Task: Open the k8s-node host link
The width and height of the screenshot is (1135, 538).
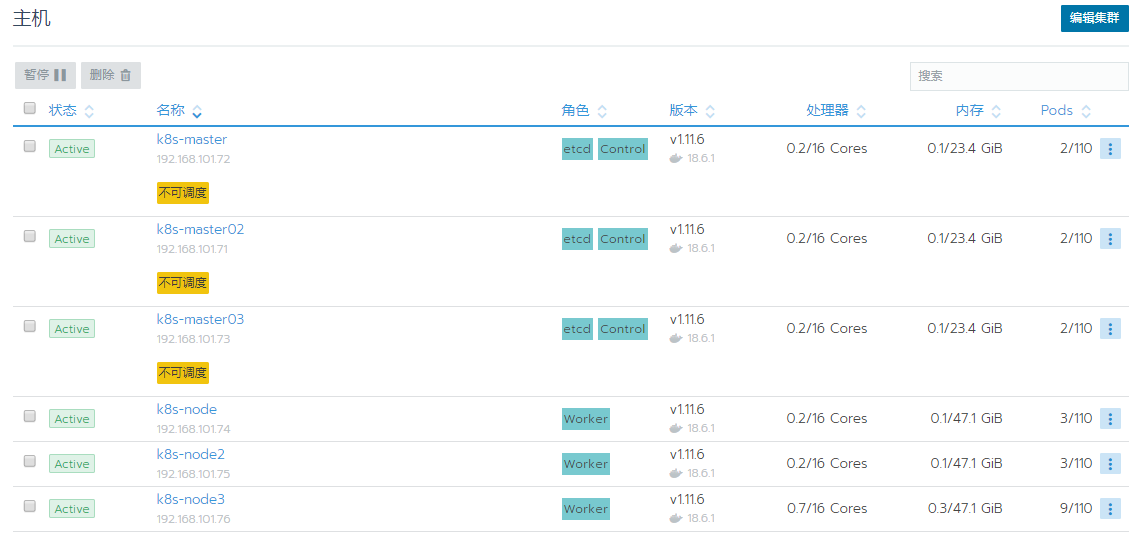Action: tap(187, 409)
